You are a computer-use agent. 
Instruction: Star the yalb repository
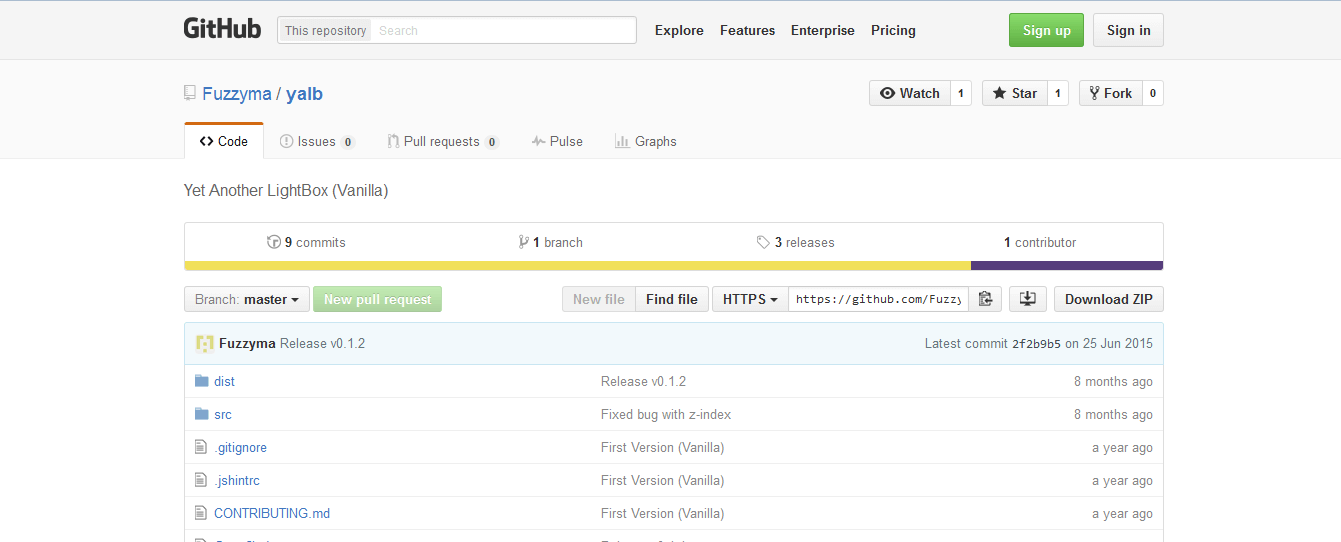(x=1015, y=93)
